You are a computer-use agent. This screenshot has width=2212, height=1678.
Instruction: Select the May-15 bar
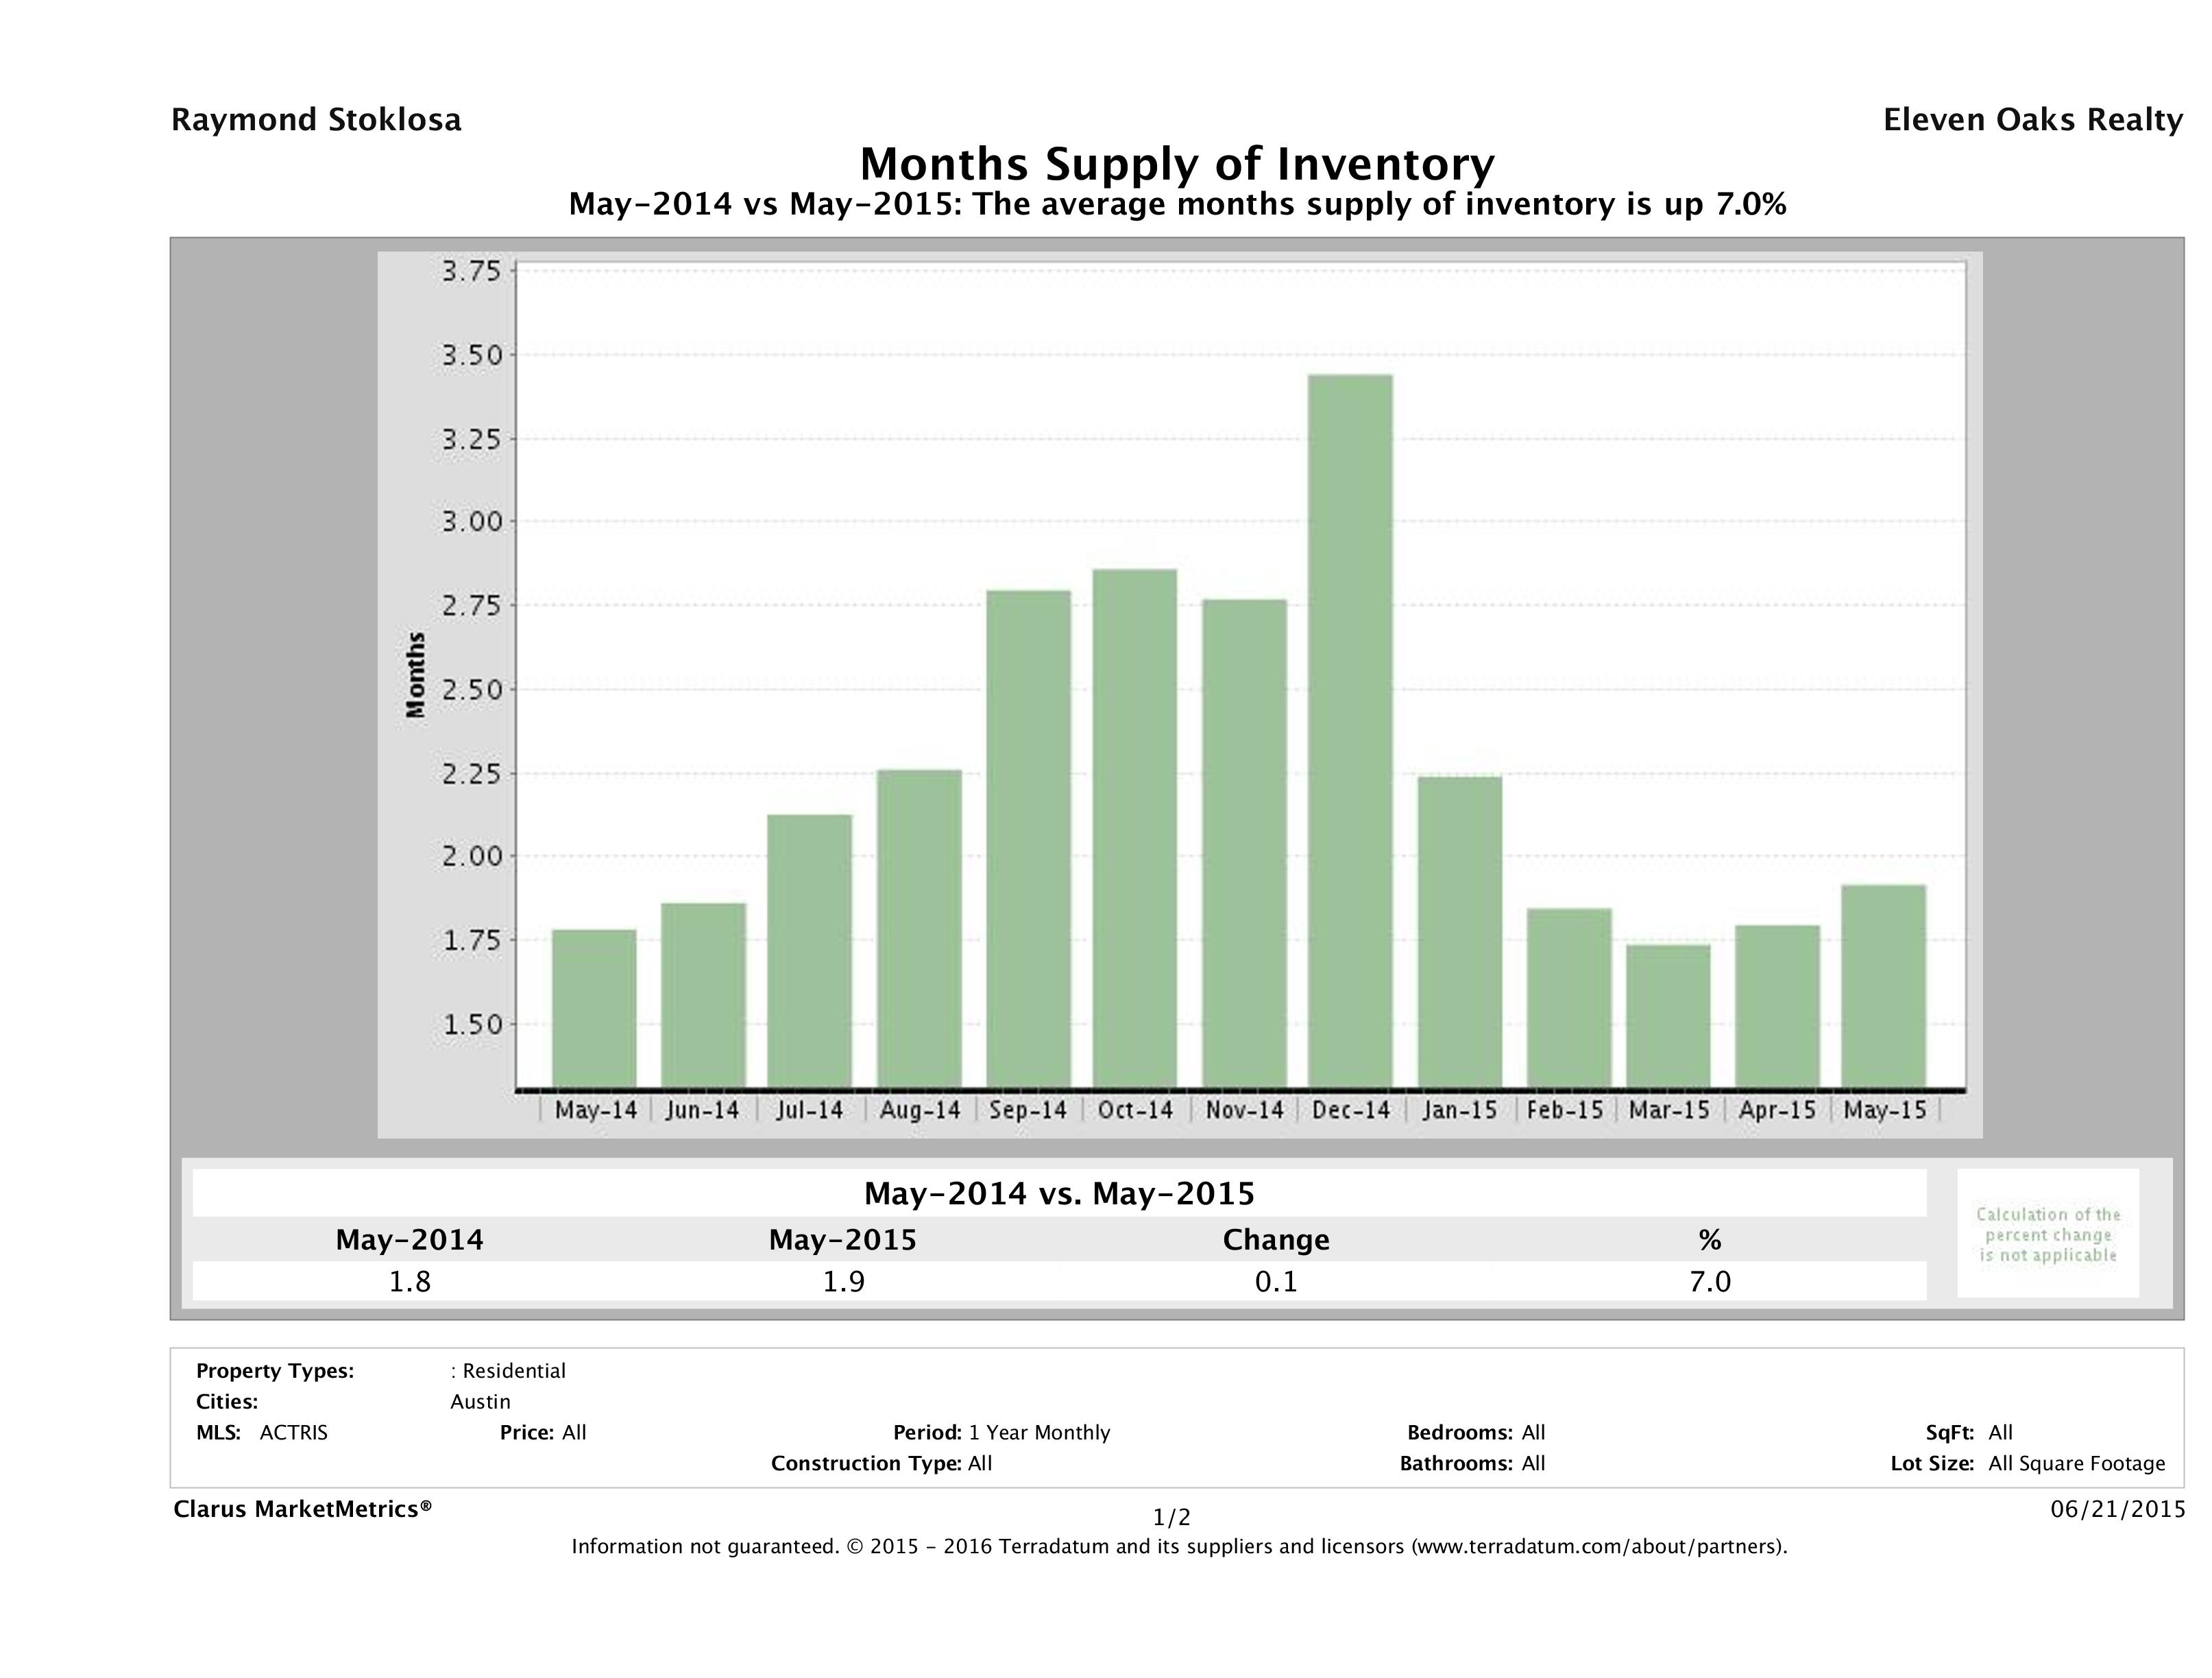pos(1884,986)
